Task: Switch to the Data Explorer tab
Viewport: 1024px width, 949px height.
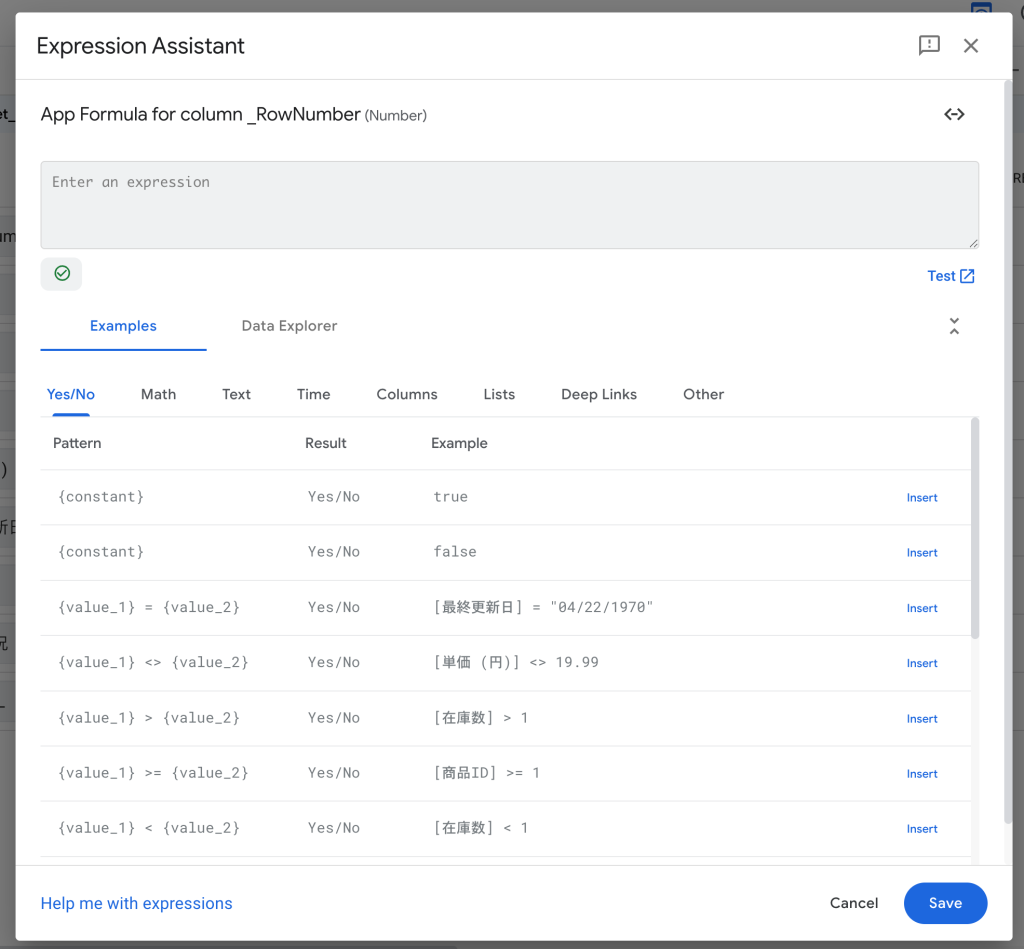Action: 289,326
